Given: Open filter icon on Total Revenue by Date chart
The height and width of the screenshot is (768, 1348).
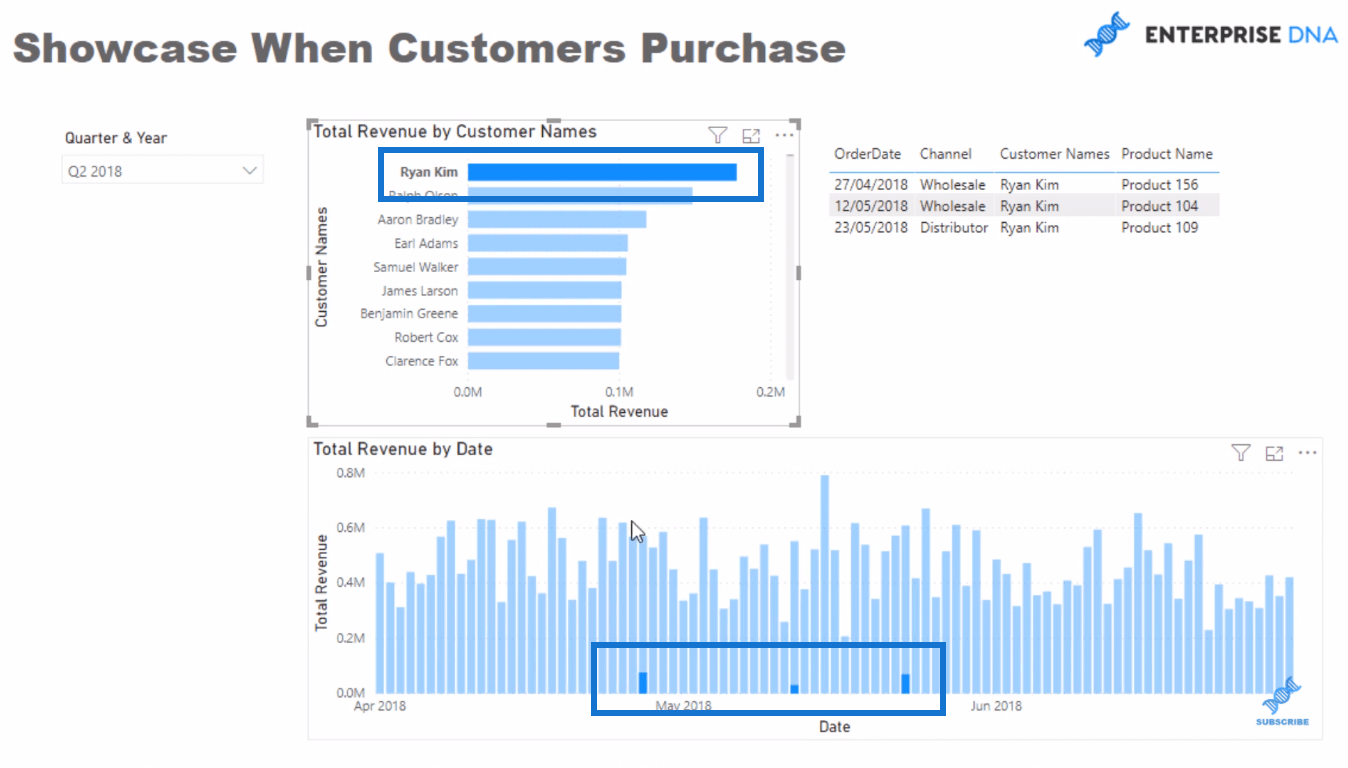Looking at the screenshot, I should coord(1241,453).
